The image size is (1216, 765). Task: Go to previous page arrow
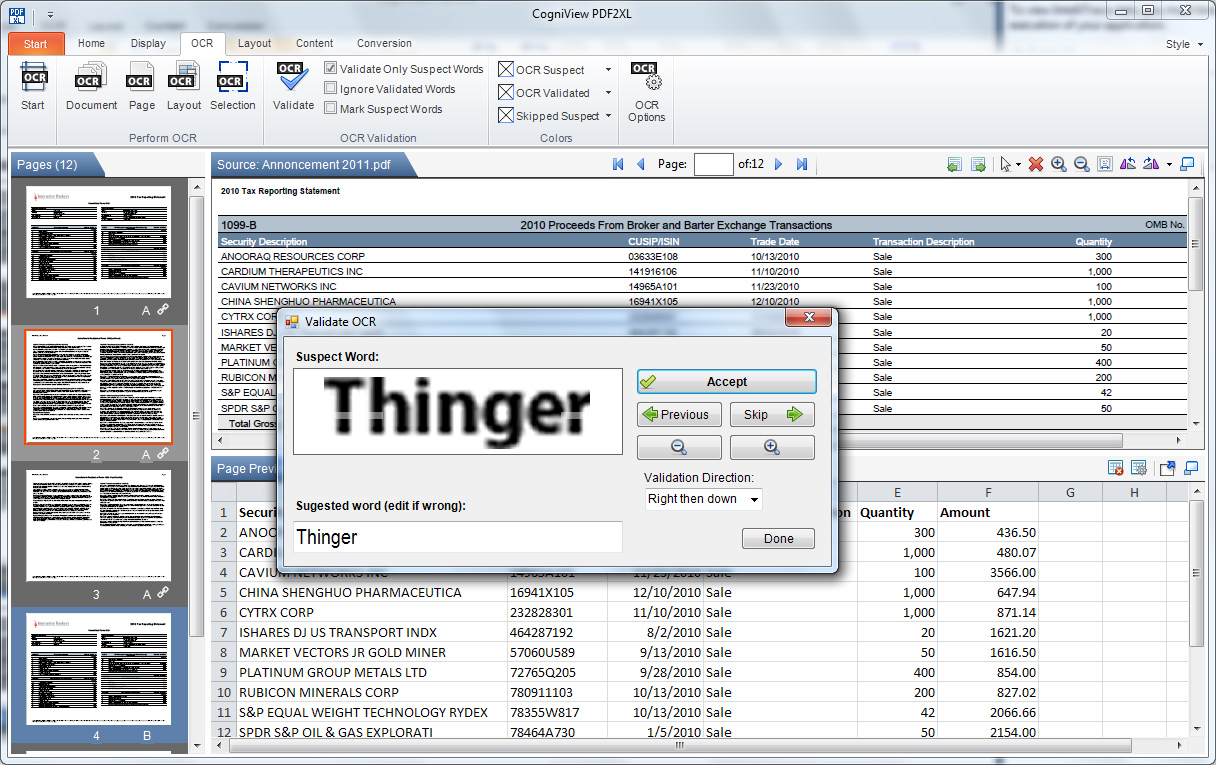[x=640, y=164]
